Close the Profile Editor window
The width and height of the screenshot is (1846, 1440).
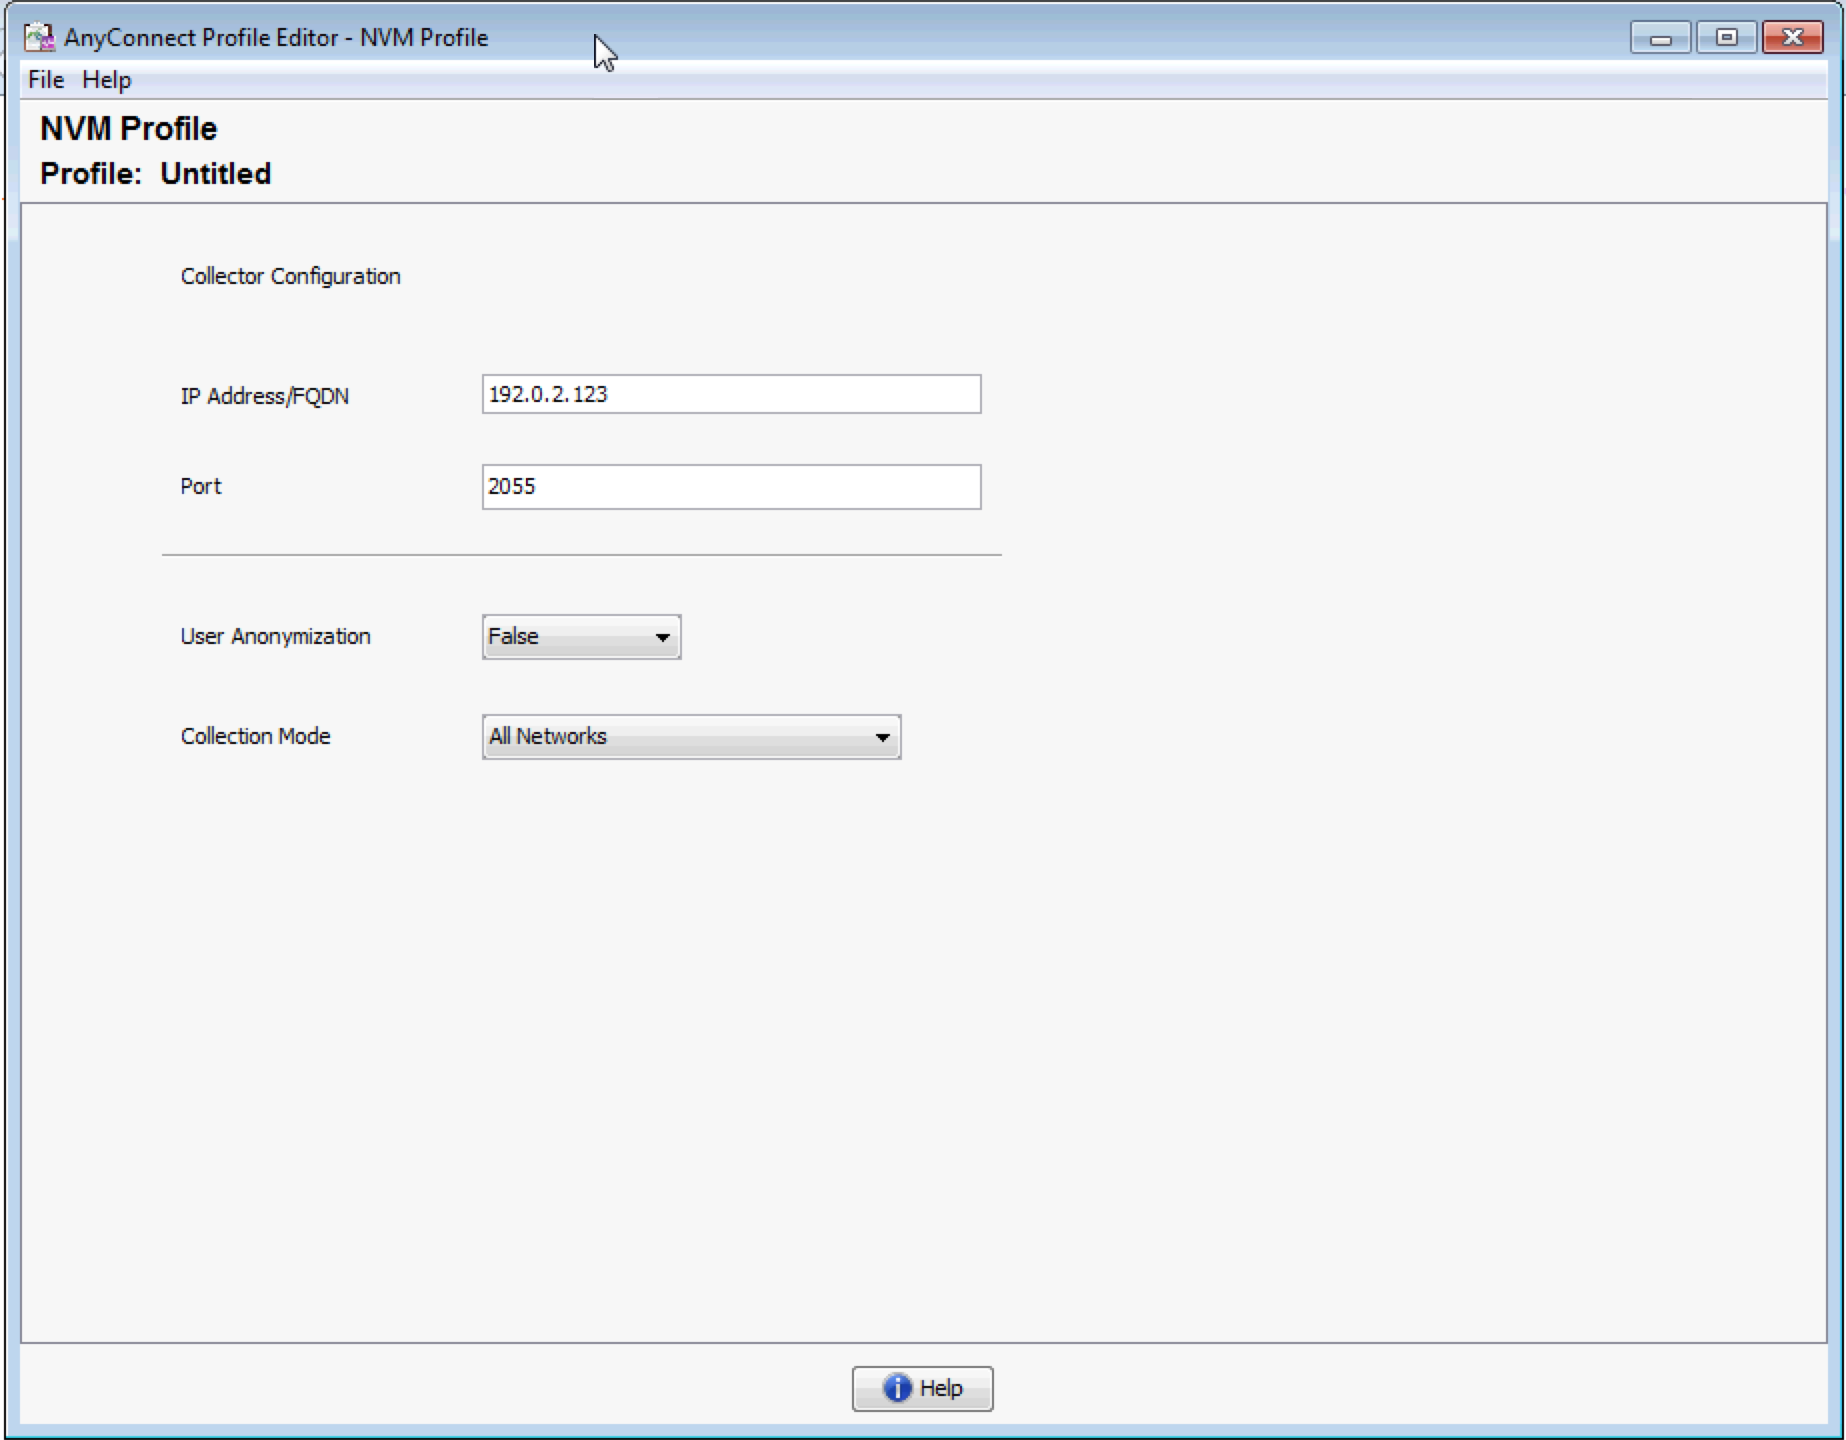[x=1792, y=38]
